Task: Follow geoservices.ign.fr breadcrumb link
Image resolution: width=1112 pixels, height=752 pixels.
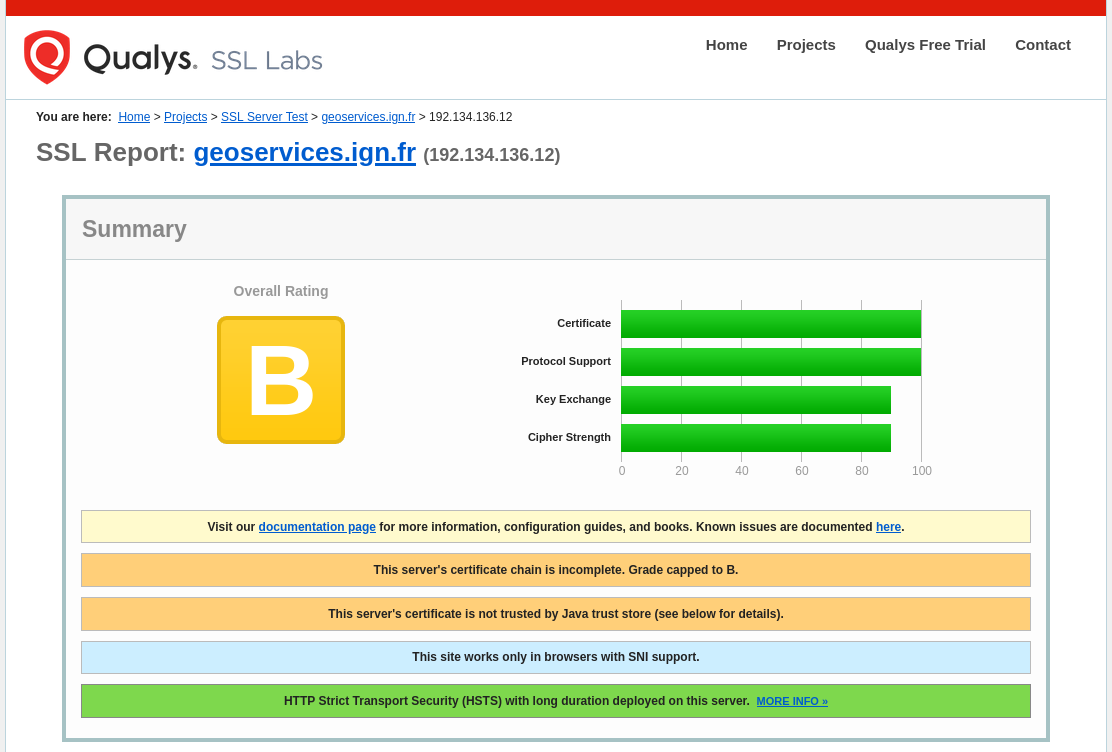Action: tap(368, 116)
